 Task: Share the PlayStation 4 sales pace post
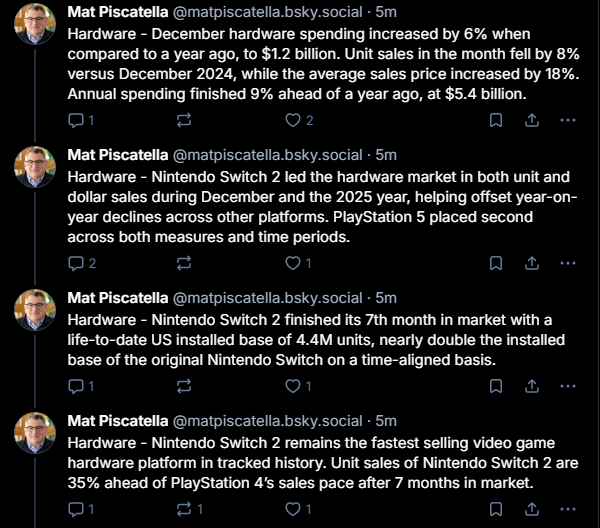532,510
